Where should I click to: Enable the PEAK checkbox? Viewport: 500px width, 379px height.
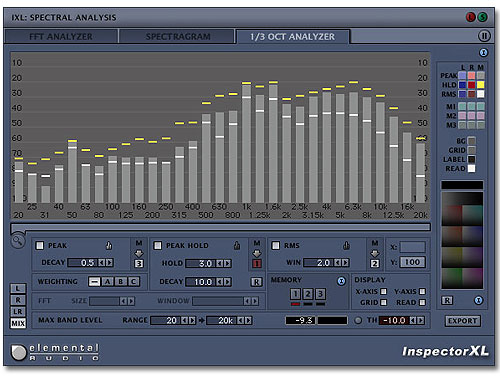(40, 246)
